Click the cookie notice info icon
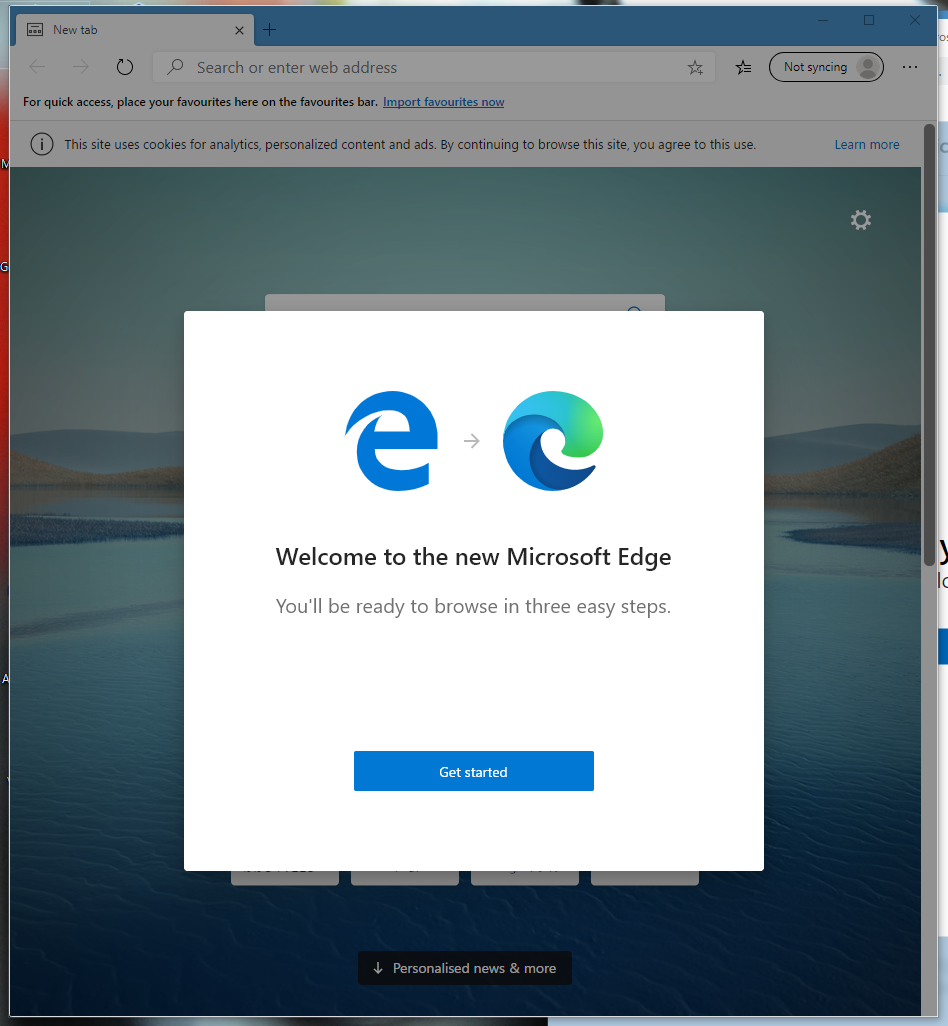The width and height of the screenshot is (948, 1026). click(x=42, y=145)
